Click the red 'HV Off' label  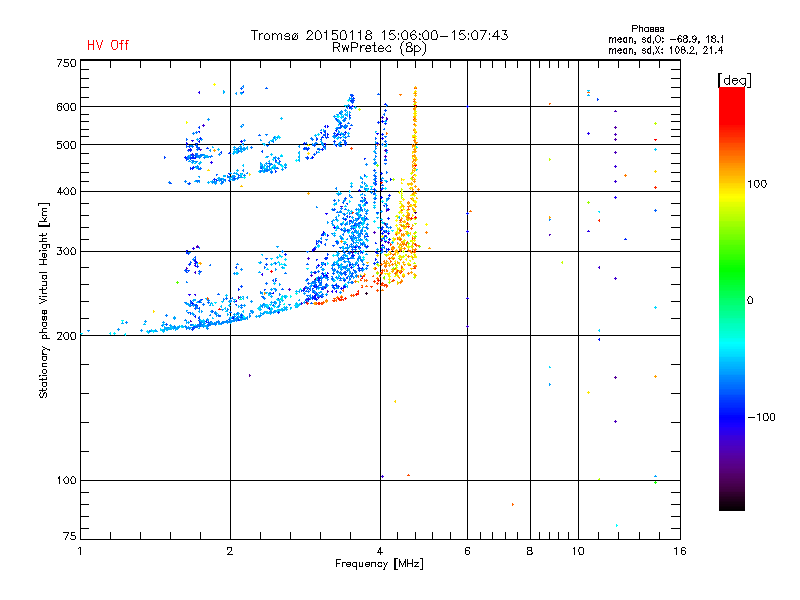pyautogui.click(x=108, y=45)
